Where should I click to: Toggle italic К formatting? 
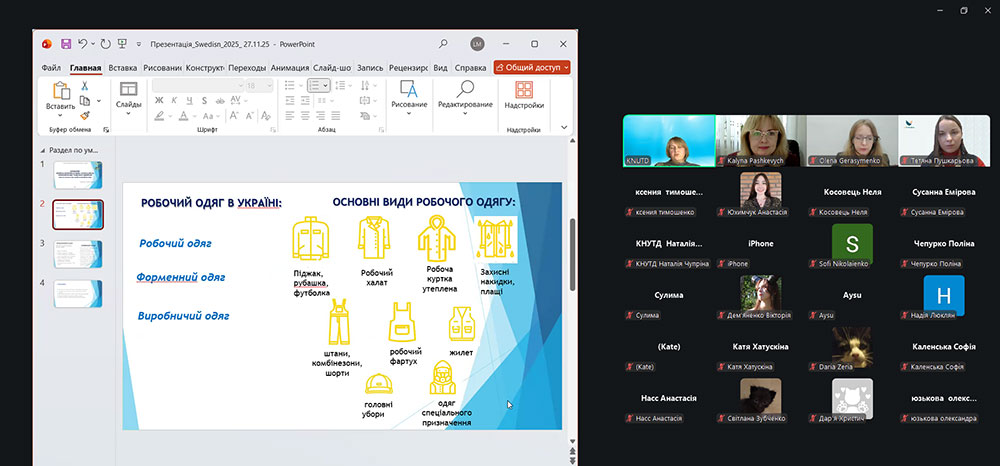173,100
